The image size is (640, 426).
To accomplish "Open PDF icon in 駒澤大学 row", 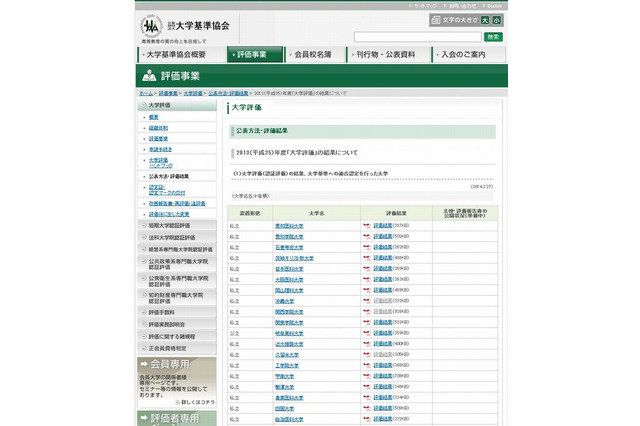I will pyautogui.click(x=367, y=387).
